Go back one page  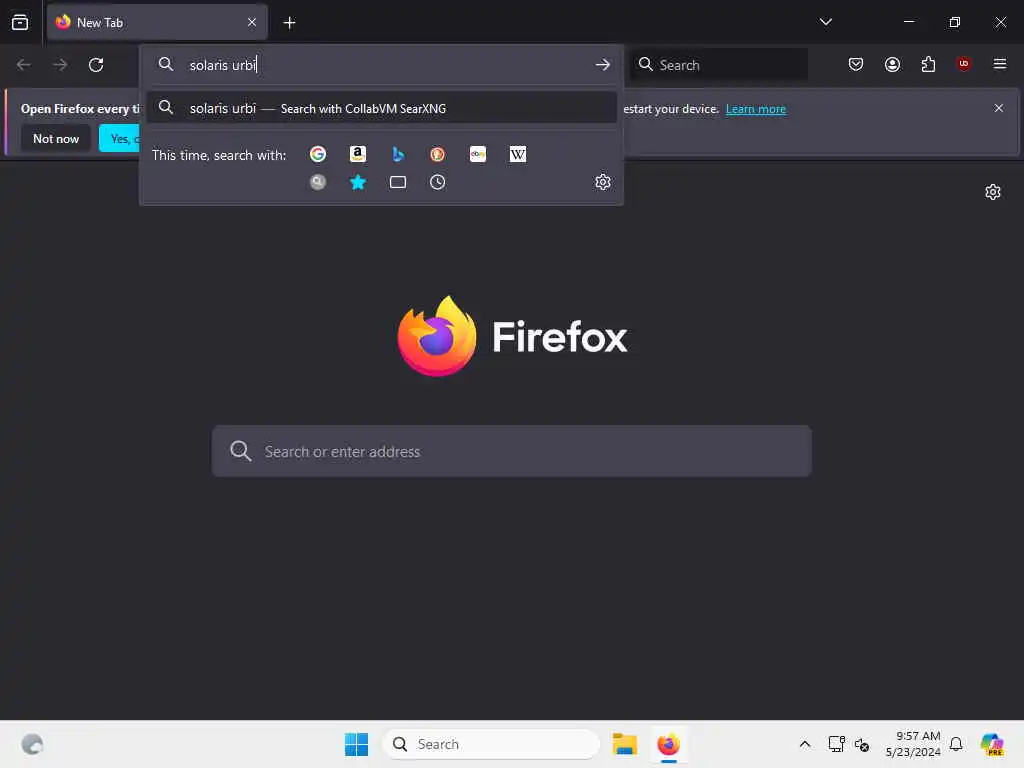(24, 65)
